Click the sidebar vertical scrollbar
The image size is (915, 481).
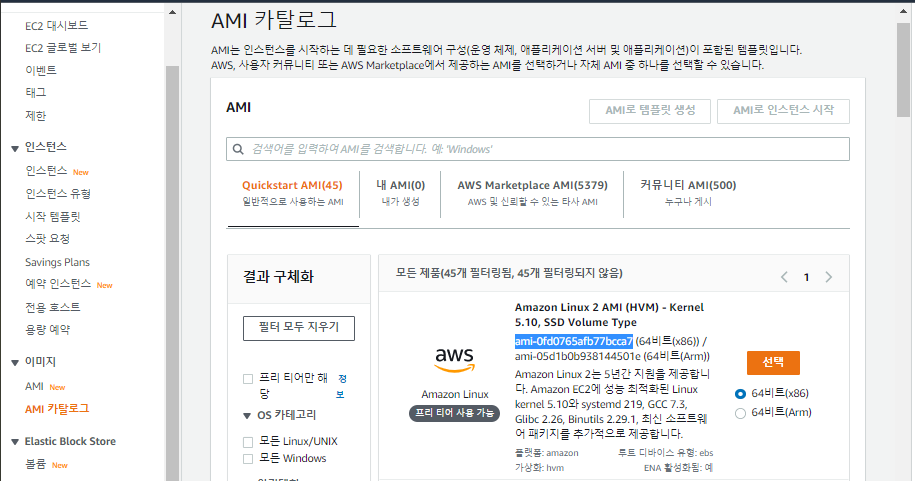click(x=173, y=273)
